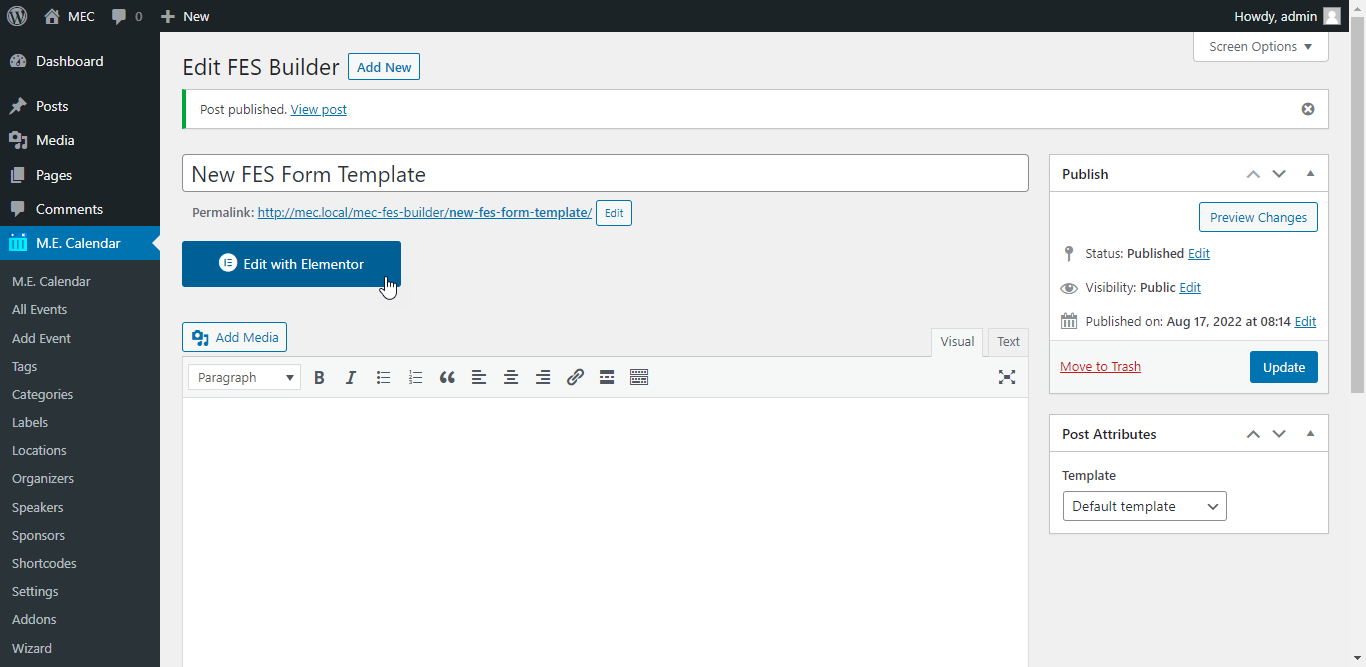Follow the View post link
The height and width of the screenshot is (667, 1366).
(318, 110)
